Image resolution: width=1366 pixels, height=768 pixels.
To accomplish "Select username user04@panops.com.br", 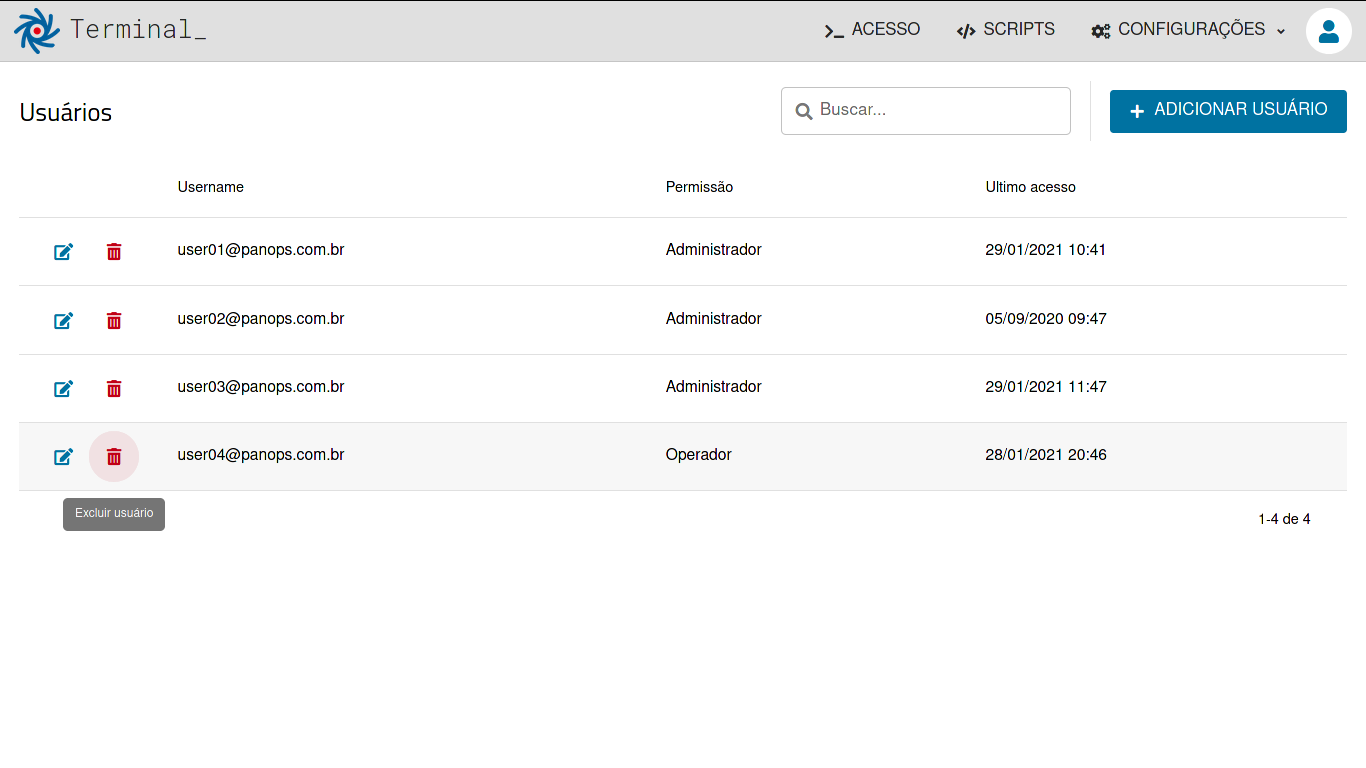I will (x=261, y=455).
